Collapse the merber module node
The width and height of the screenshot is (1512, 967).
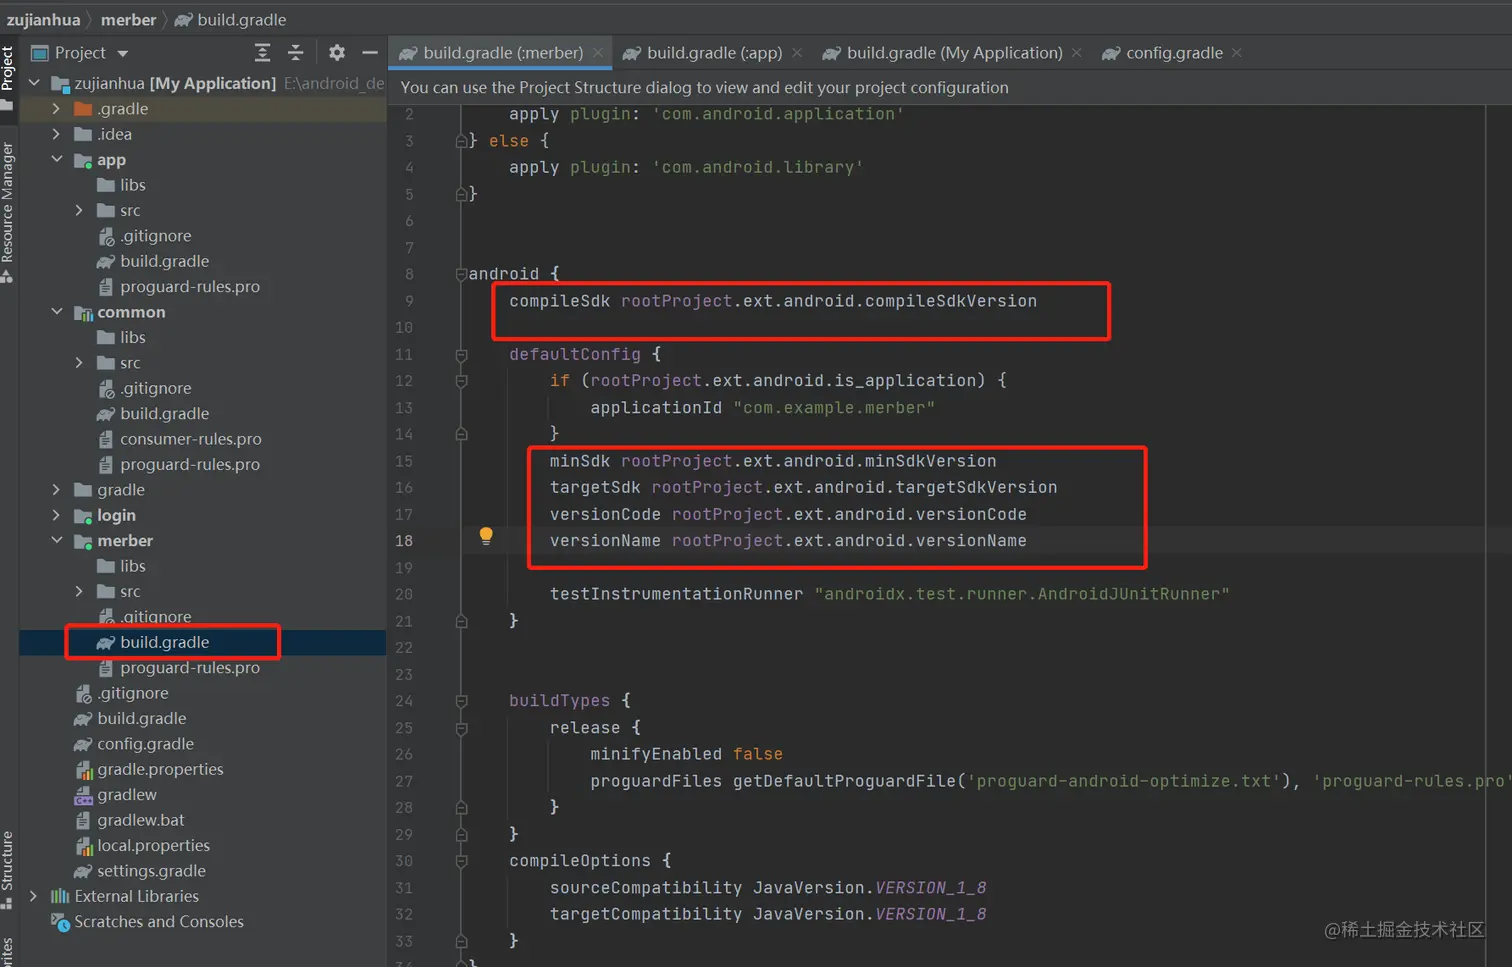(x=57, y=541)
